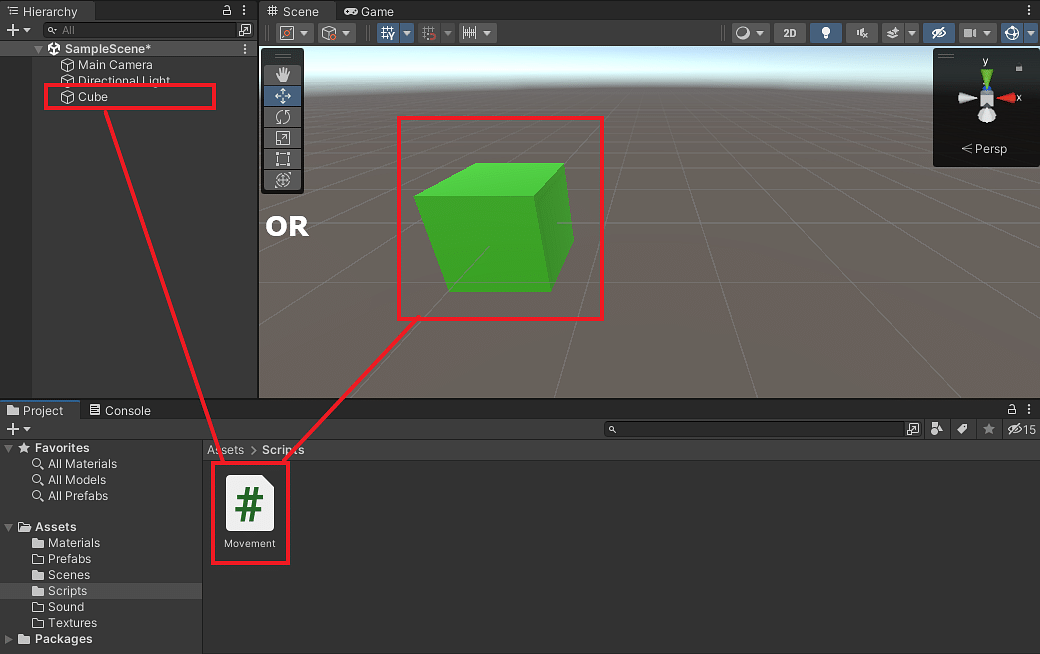Open draw mode dropdown arrow
This screenshot has height=654, width=1040.
tap(760, 33)
